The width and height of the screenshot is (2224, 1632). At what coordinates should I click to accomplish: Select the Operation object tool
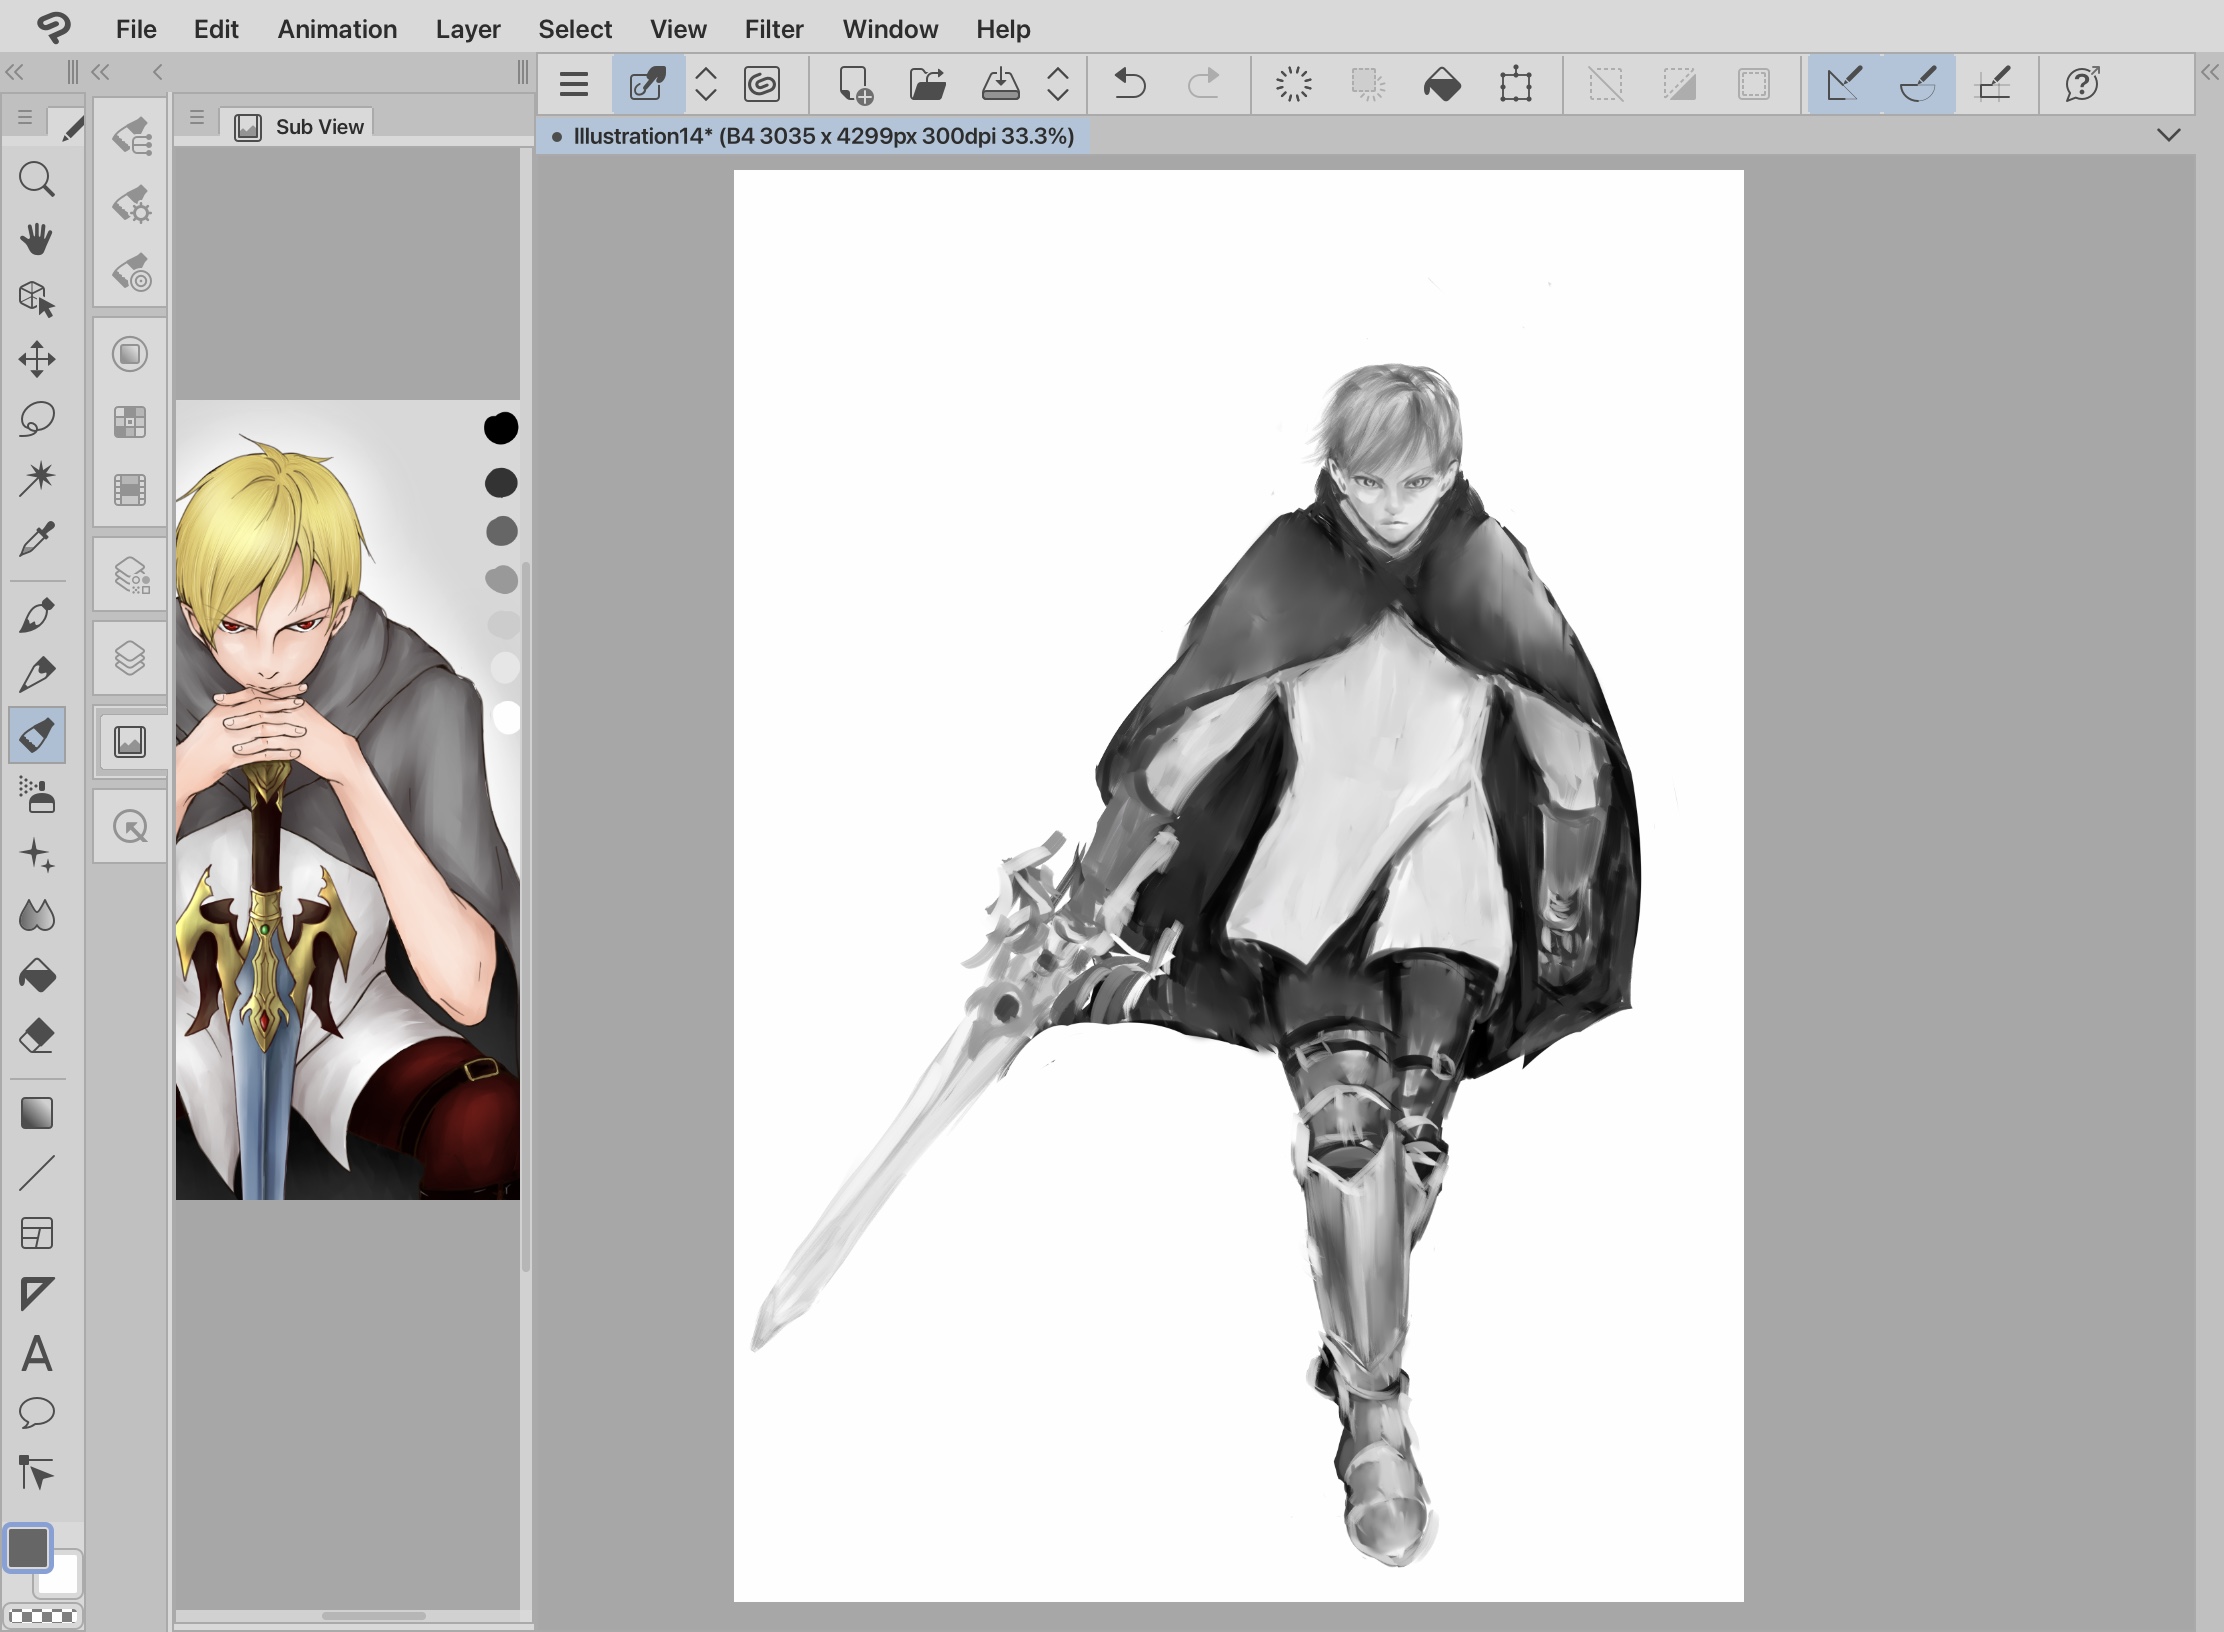(37, 299)
